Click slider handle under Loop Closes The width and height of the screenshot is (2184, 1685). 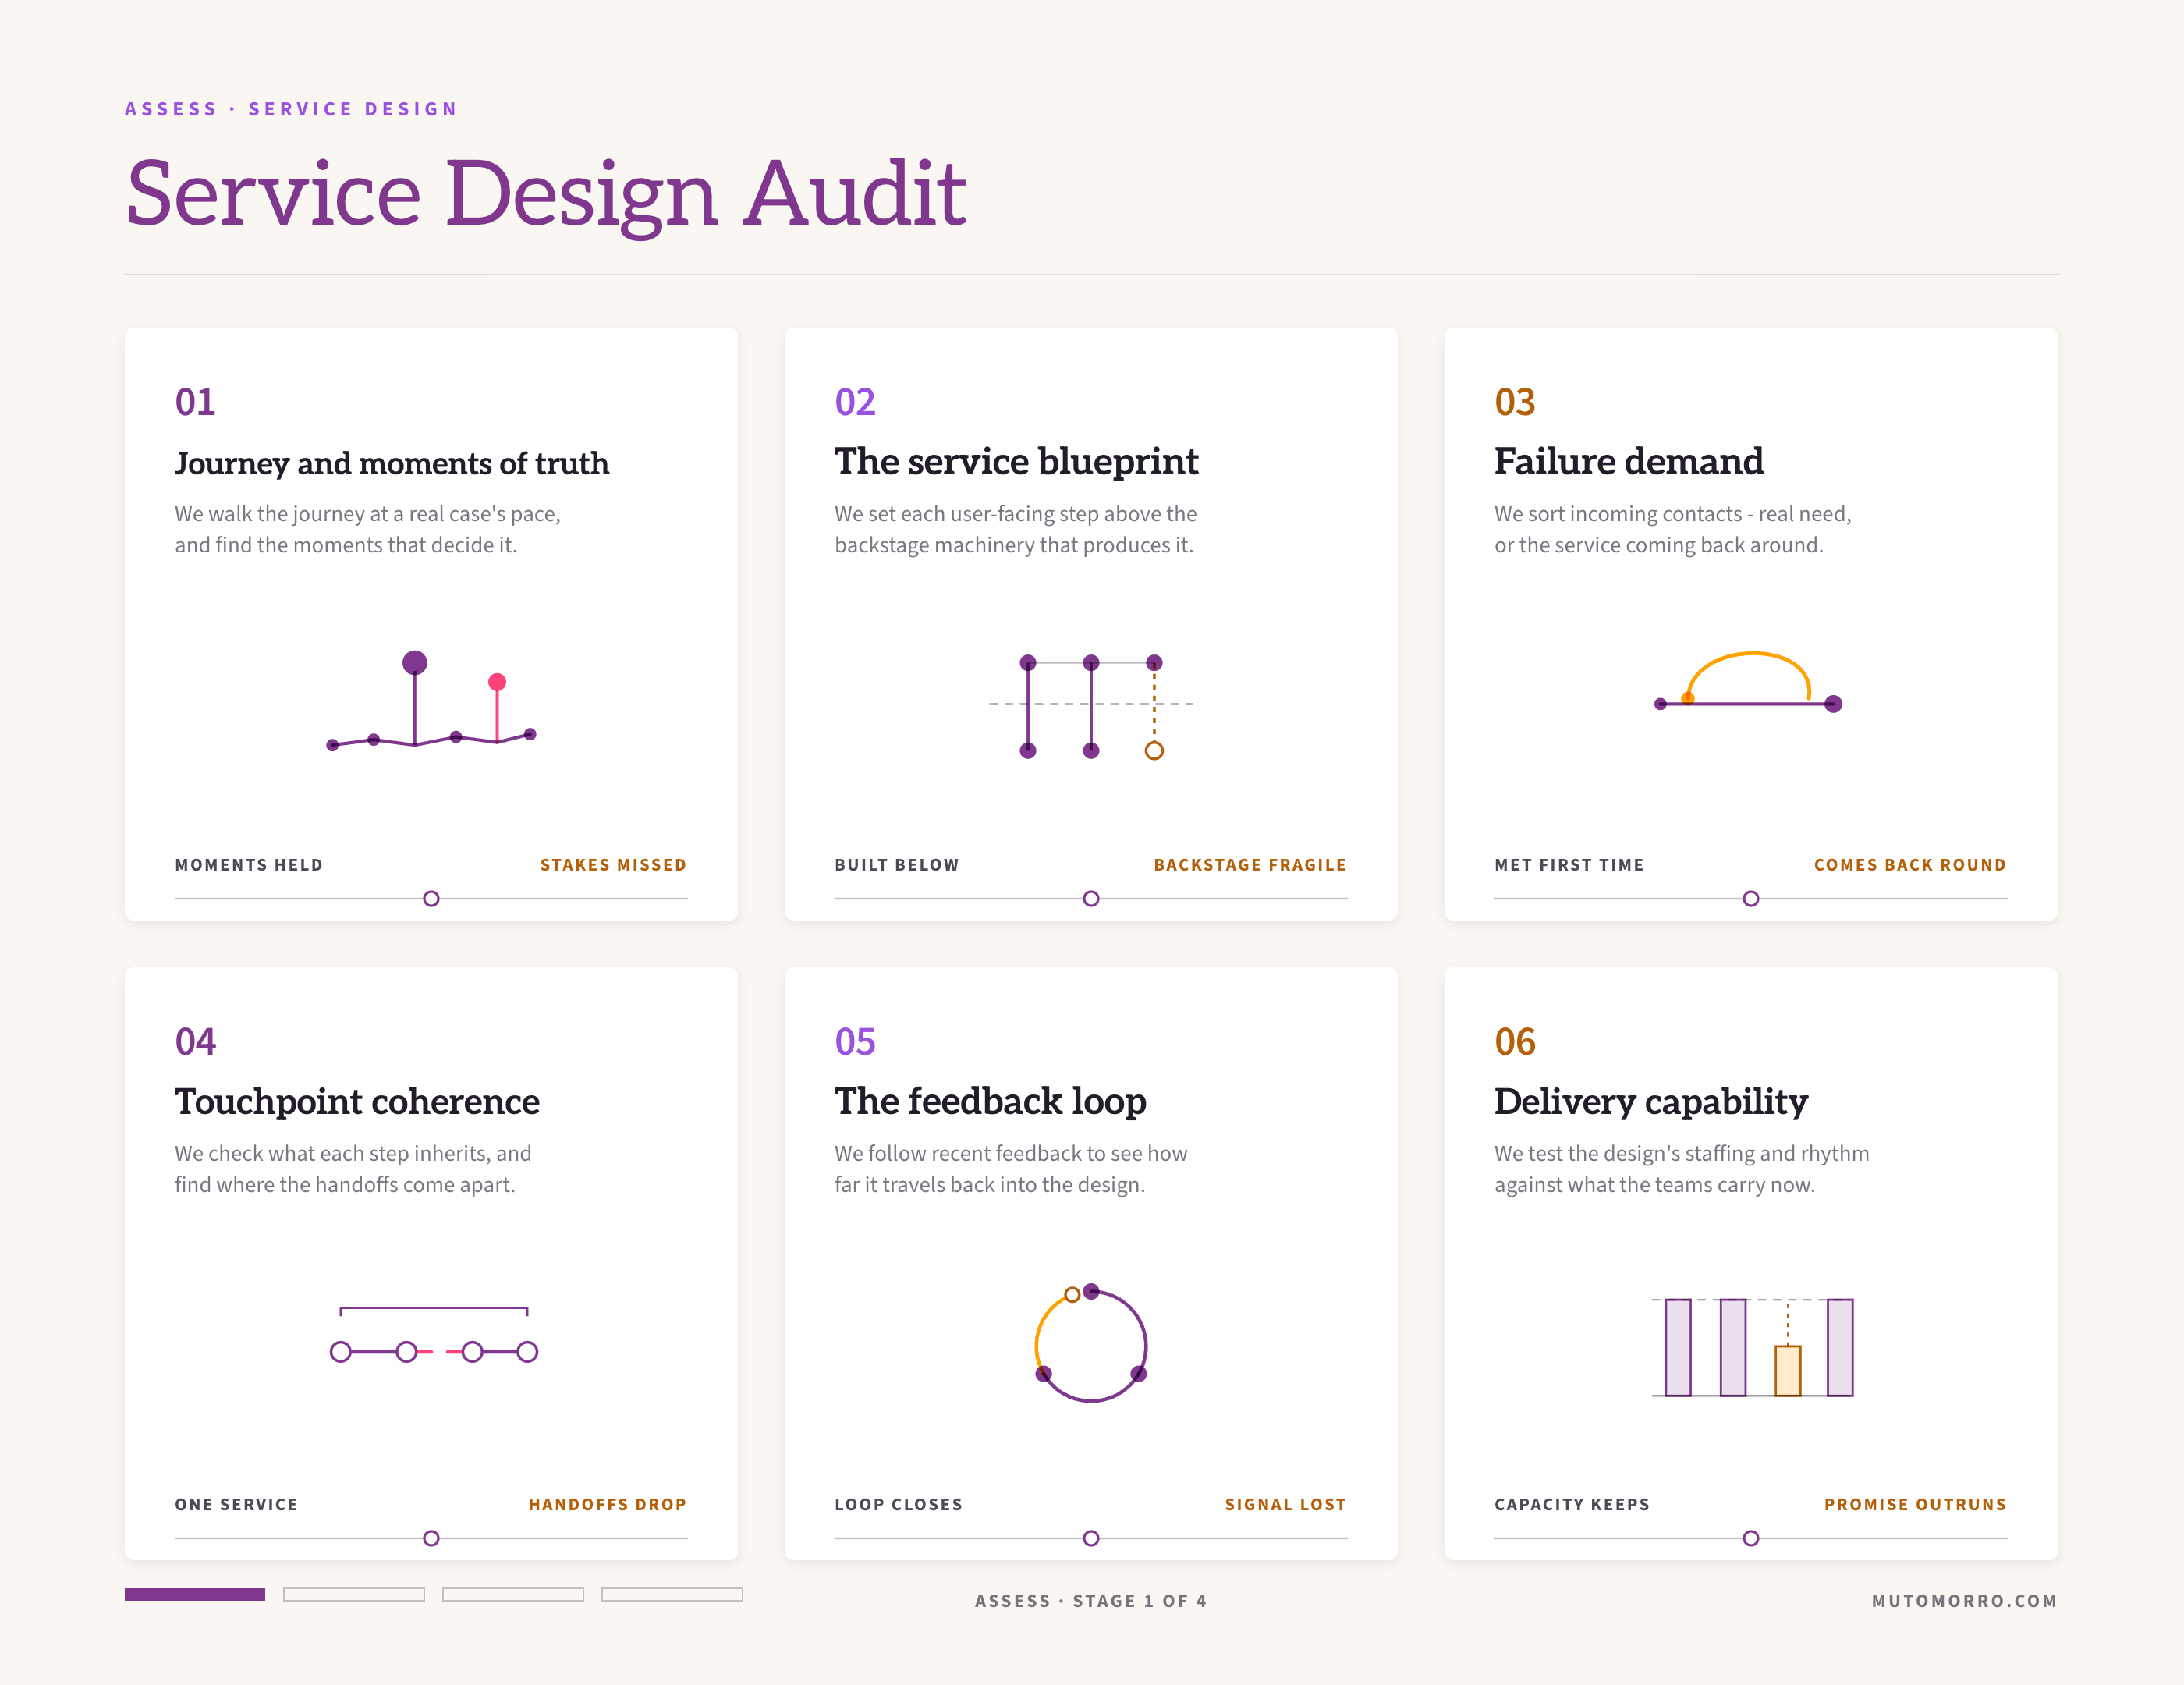pyautogui.click(x=1091, y=1538)
